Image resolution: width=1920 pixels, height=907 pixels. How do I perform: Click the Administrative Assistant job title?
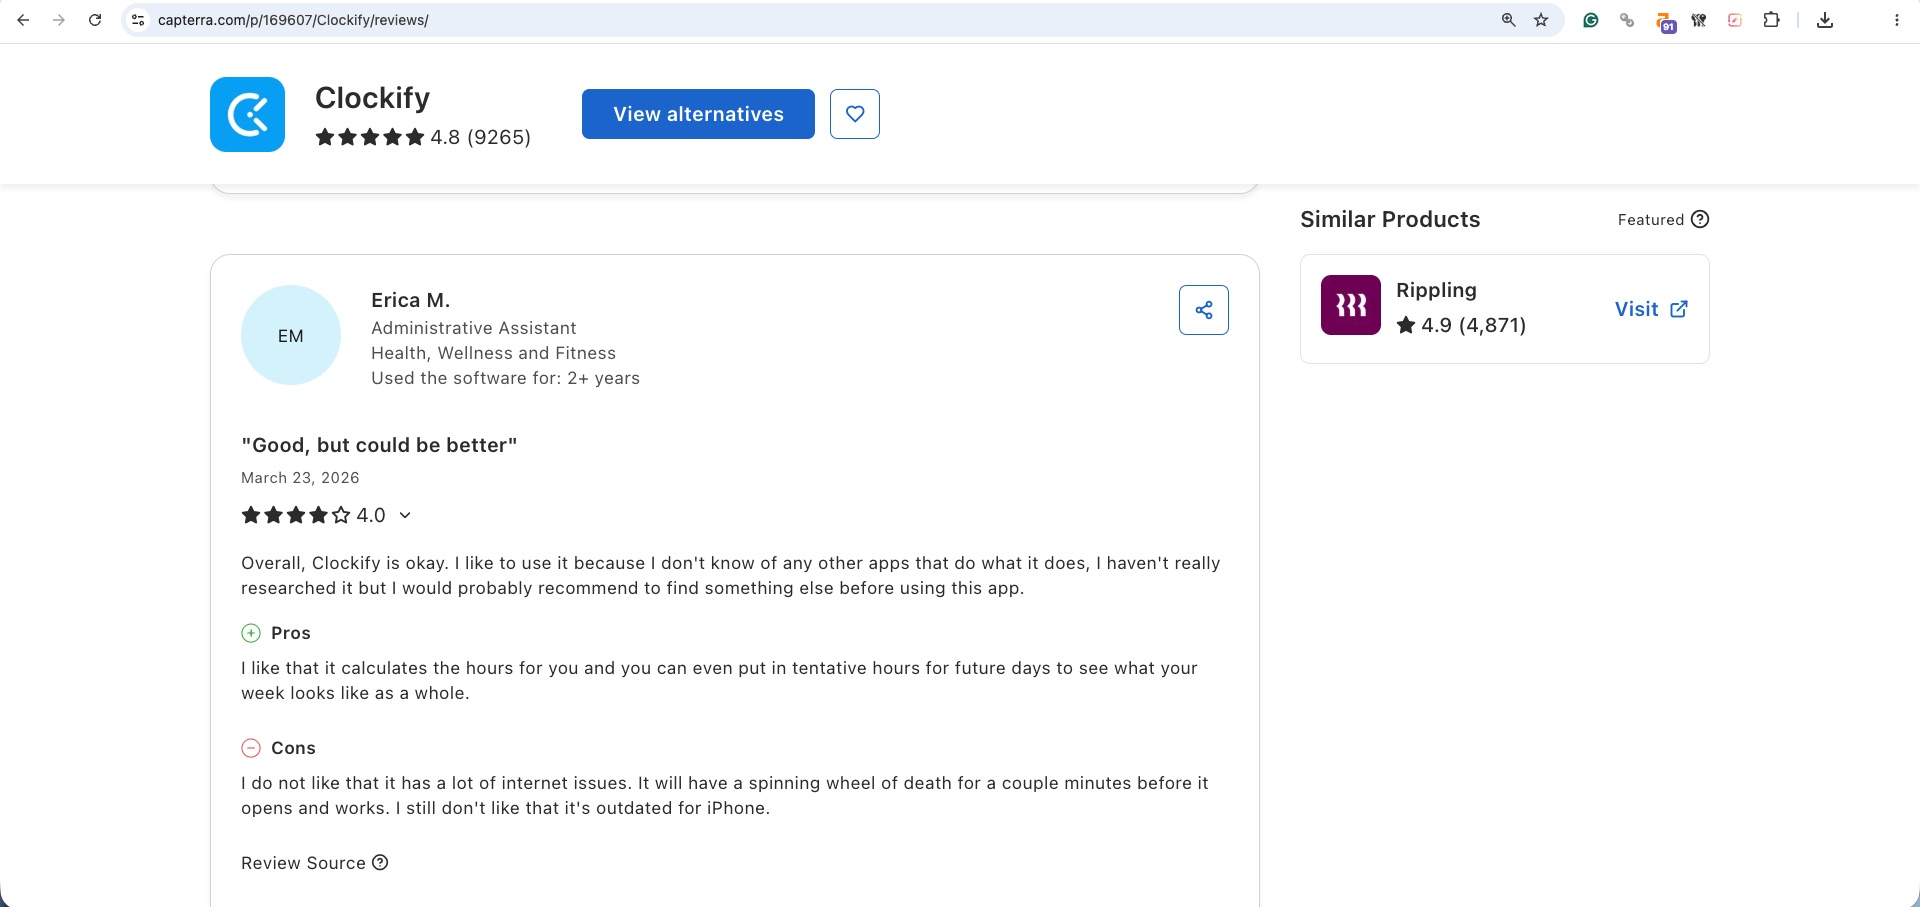click(x=473, y=328)
